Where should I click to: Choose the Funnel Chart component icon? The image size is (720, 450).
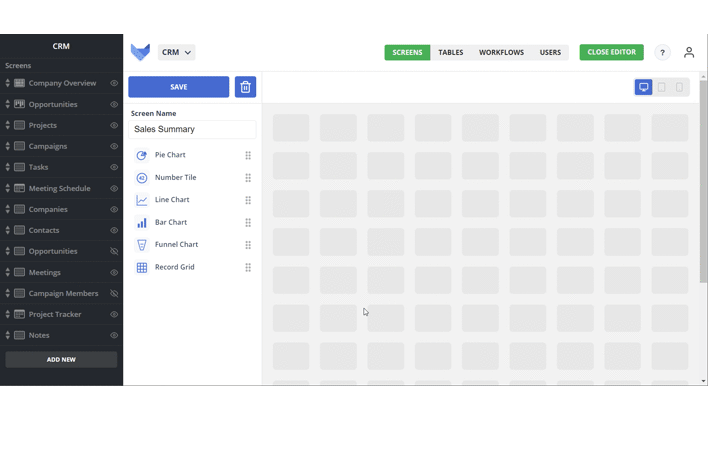coord(142,245)
